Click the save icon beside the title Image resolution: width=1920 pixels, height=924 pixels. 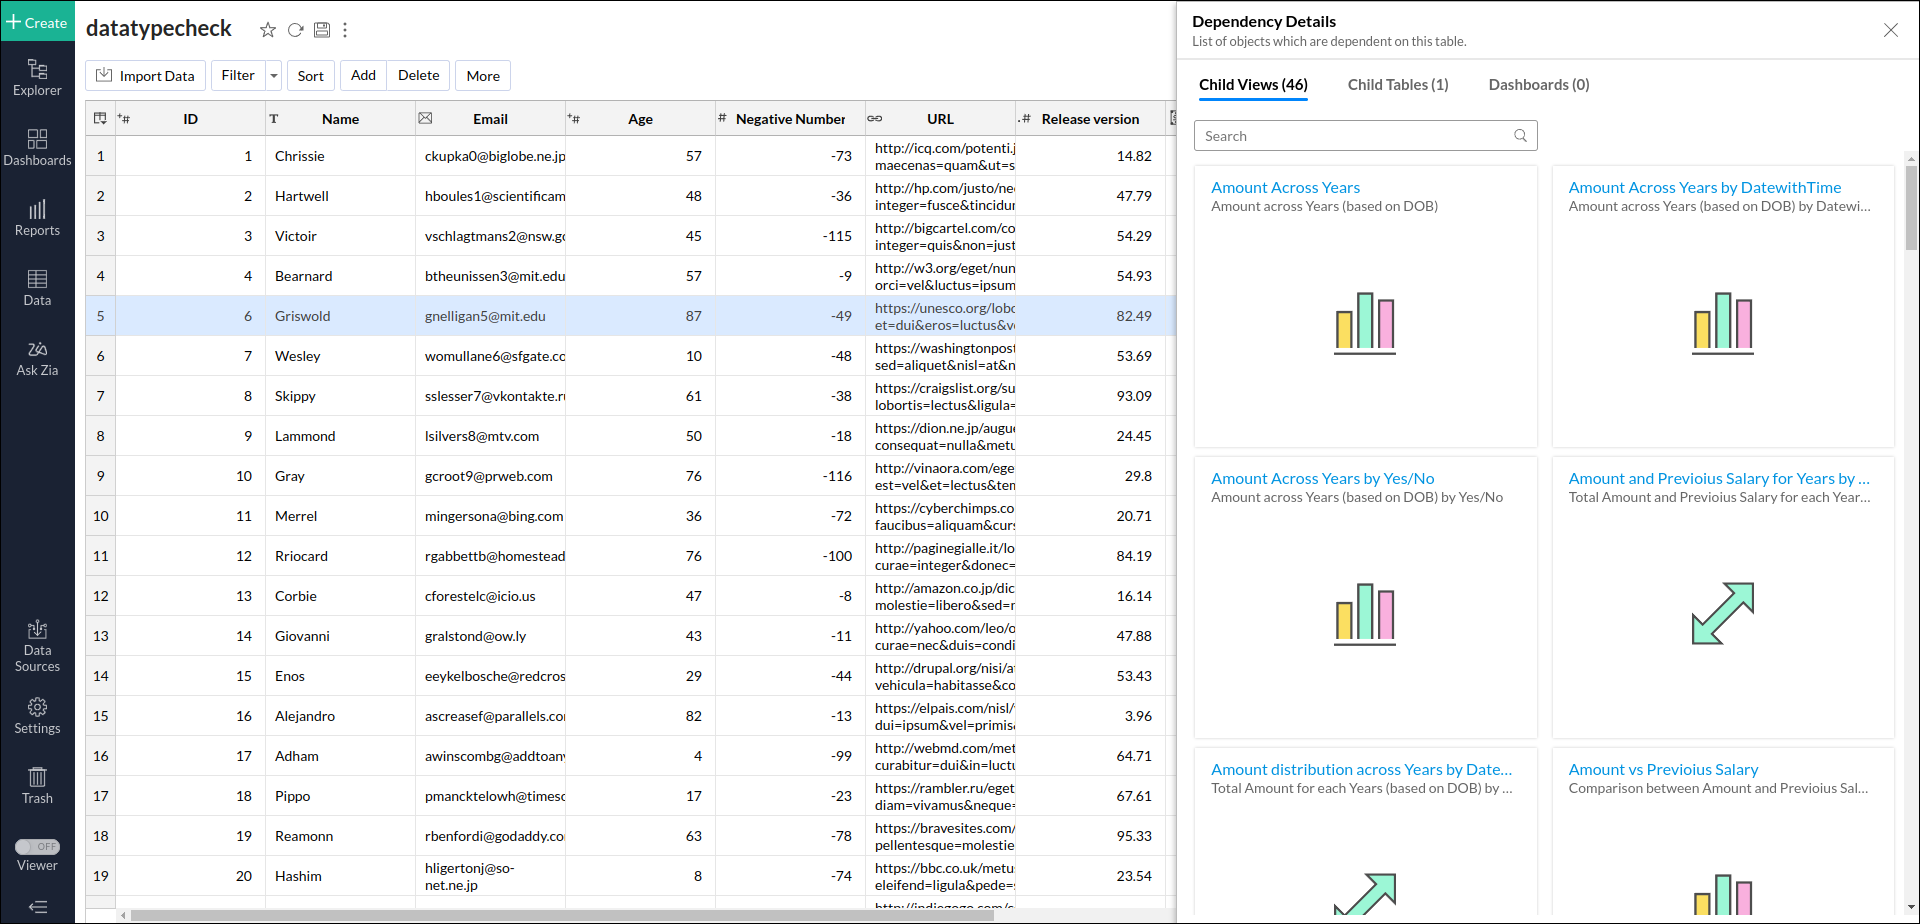coord(322,30)
